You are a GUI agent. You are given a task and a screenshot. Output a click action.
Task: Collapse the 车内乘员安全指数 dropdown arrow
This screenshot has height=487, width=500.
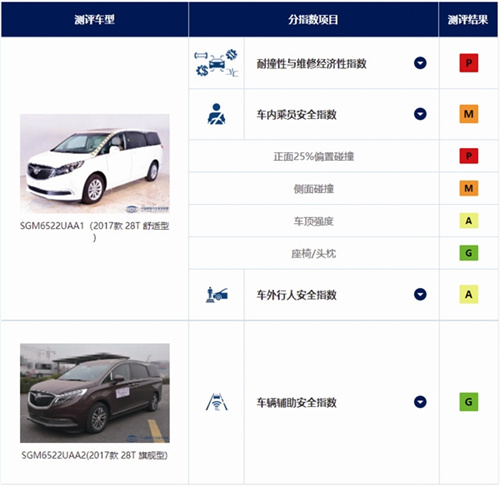[420, 114]
